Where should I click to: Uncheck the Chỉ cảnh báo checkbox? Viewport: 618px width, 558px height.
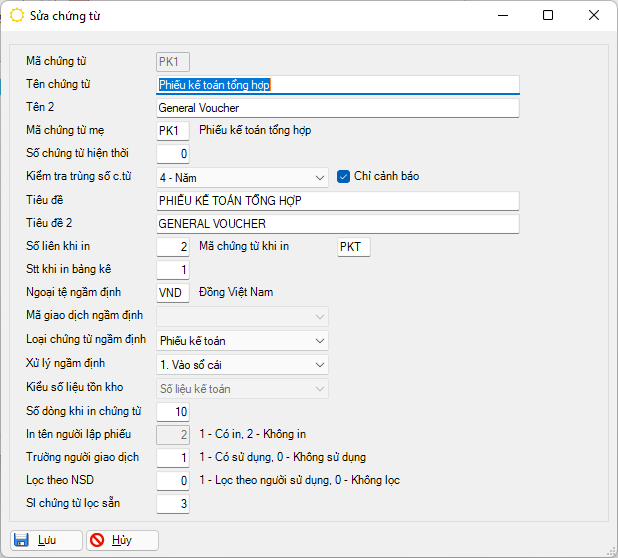[x=343, y=177]
